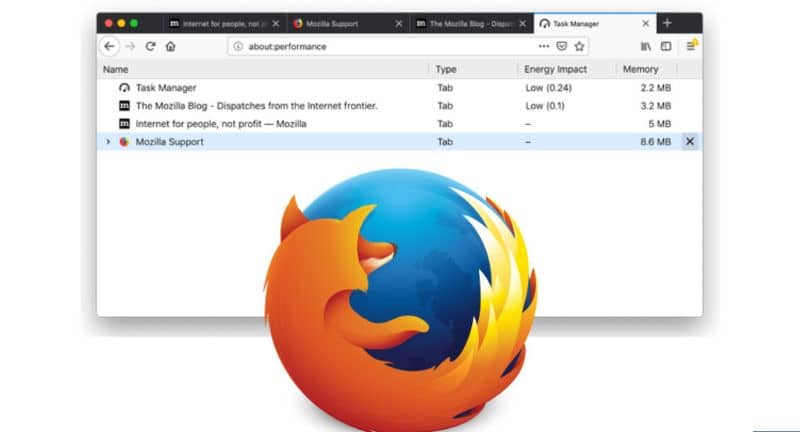Close the Mozilla Support browser tab

point(398,23)
